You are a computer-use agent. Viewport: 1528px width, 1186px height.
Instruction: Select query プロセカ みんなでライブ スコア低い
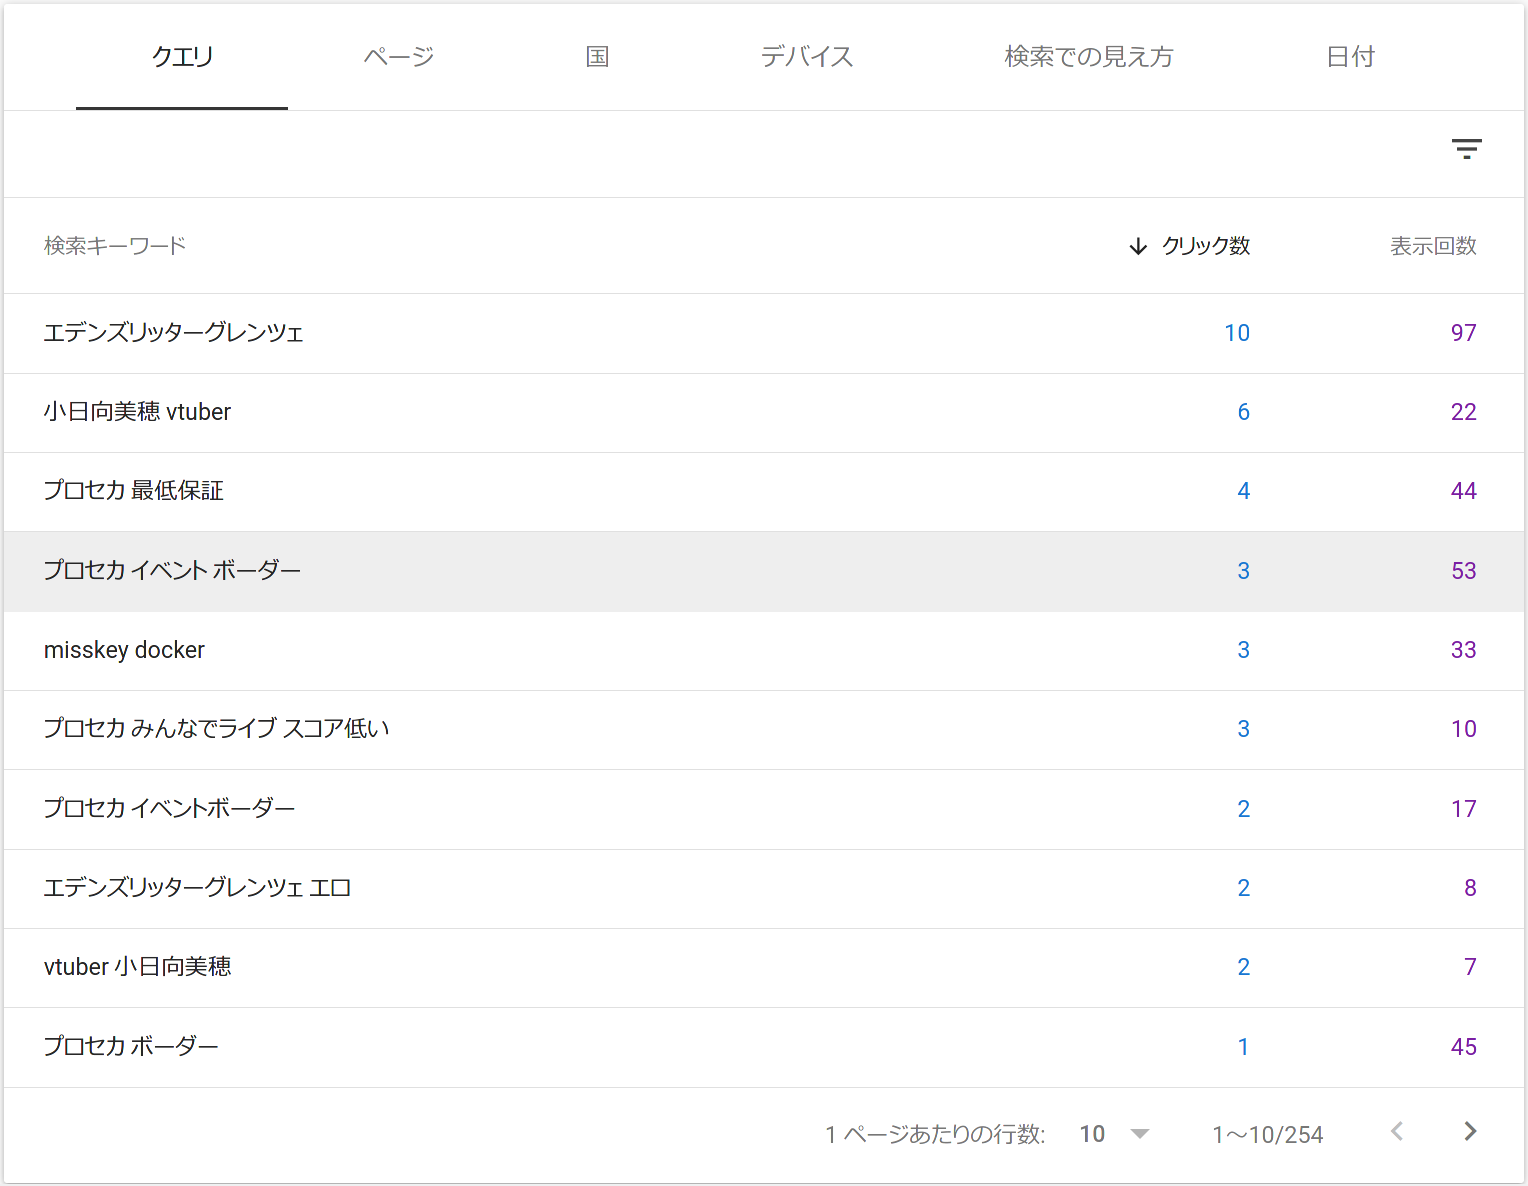pos(764,729)
